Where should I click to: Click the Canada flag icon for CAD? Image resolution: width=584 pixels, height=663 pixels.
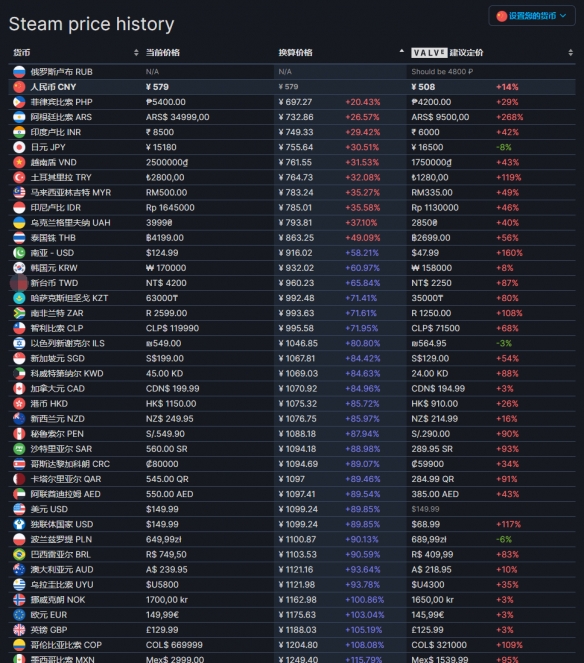pos(19,389)
